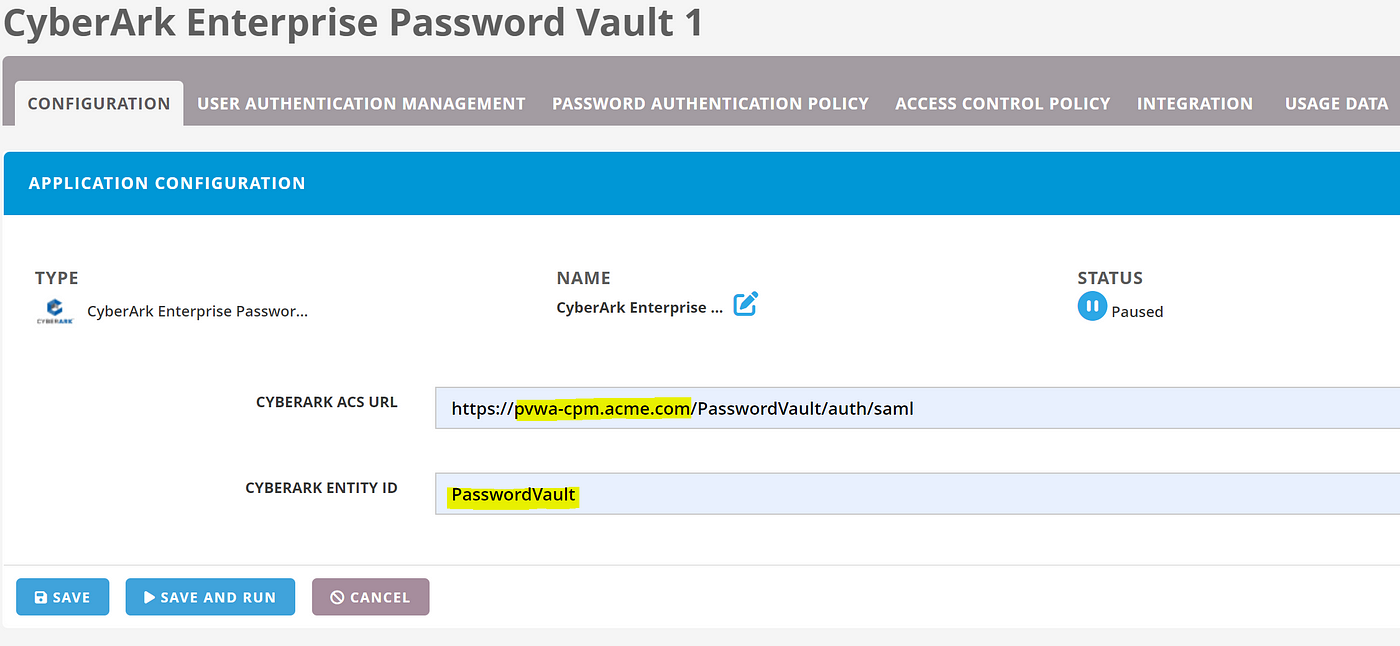The width and height of the screenshot is (1400, 646).
Task: Open the Password Authentication Policy tab
Action: click(x=711, y=104)
